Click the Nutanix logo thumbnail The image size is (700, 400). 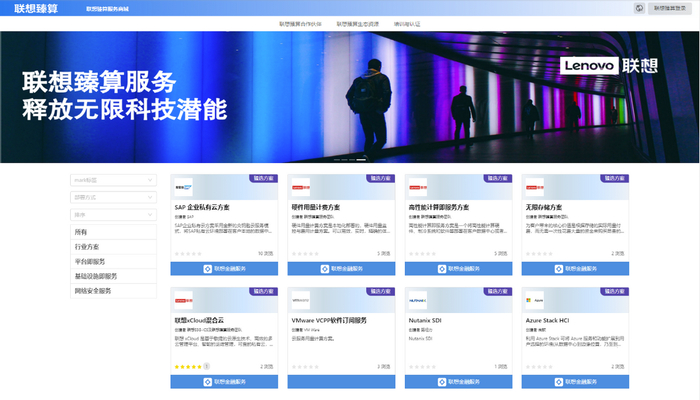click(x=418, y=300)
